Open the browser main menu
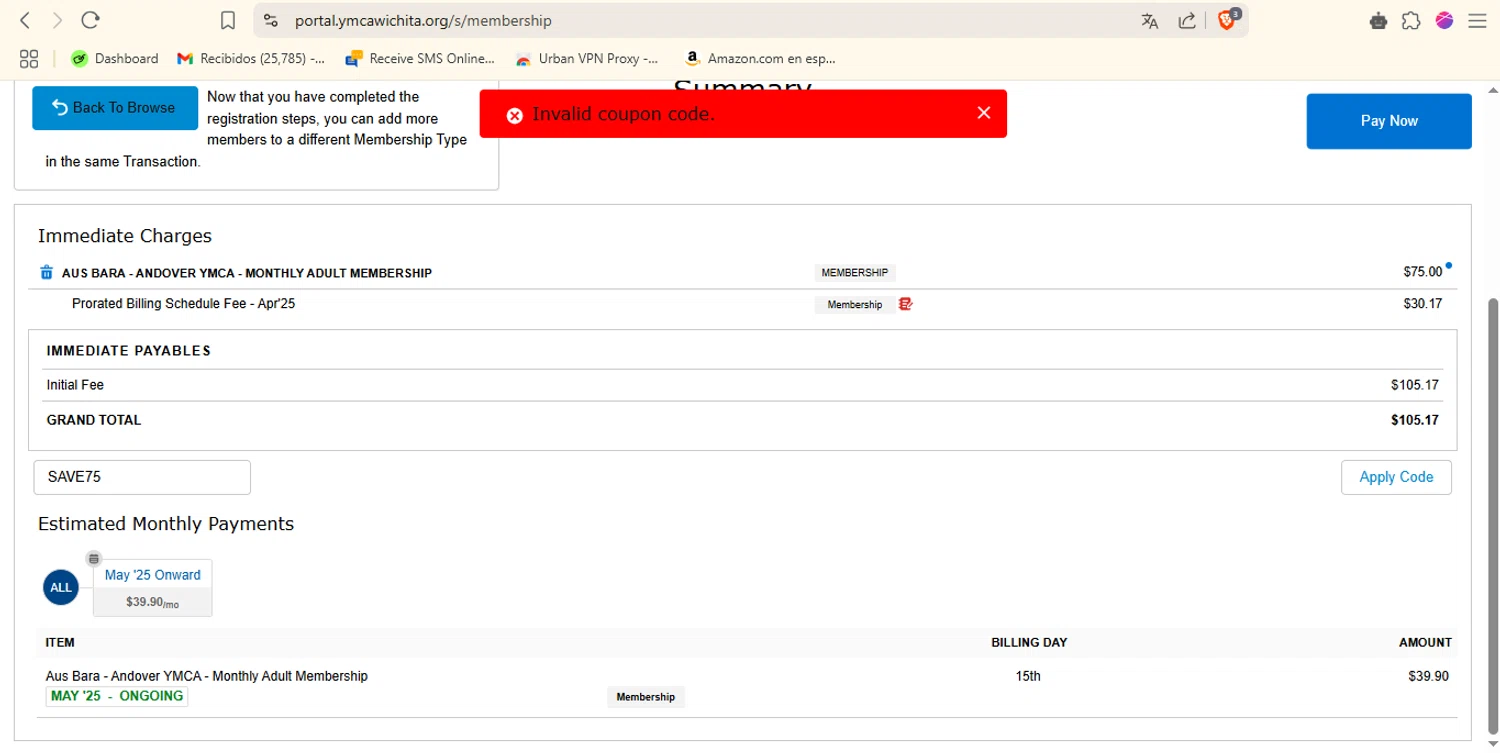The height and width of the screenshot is (753, 1500). click(x=1477, y=20)
